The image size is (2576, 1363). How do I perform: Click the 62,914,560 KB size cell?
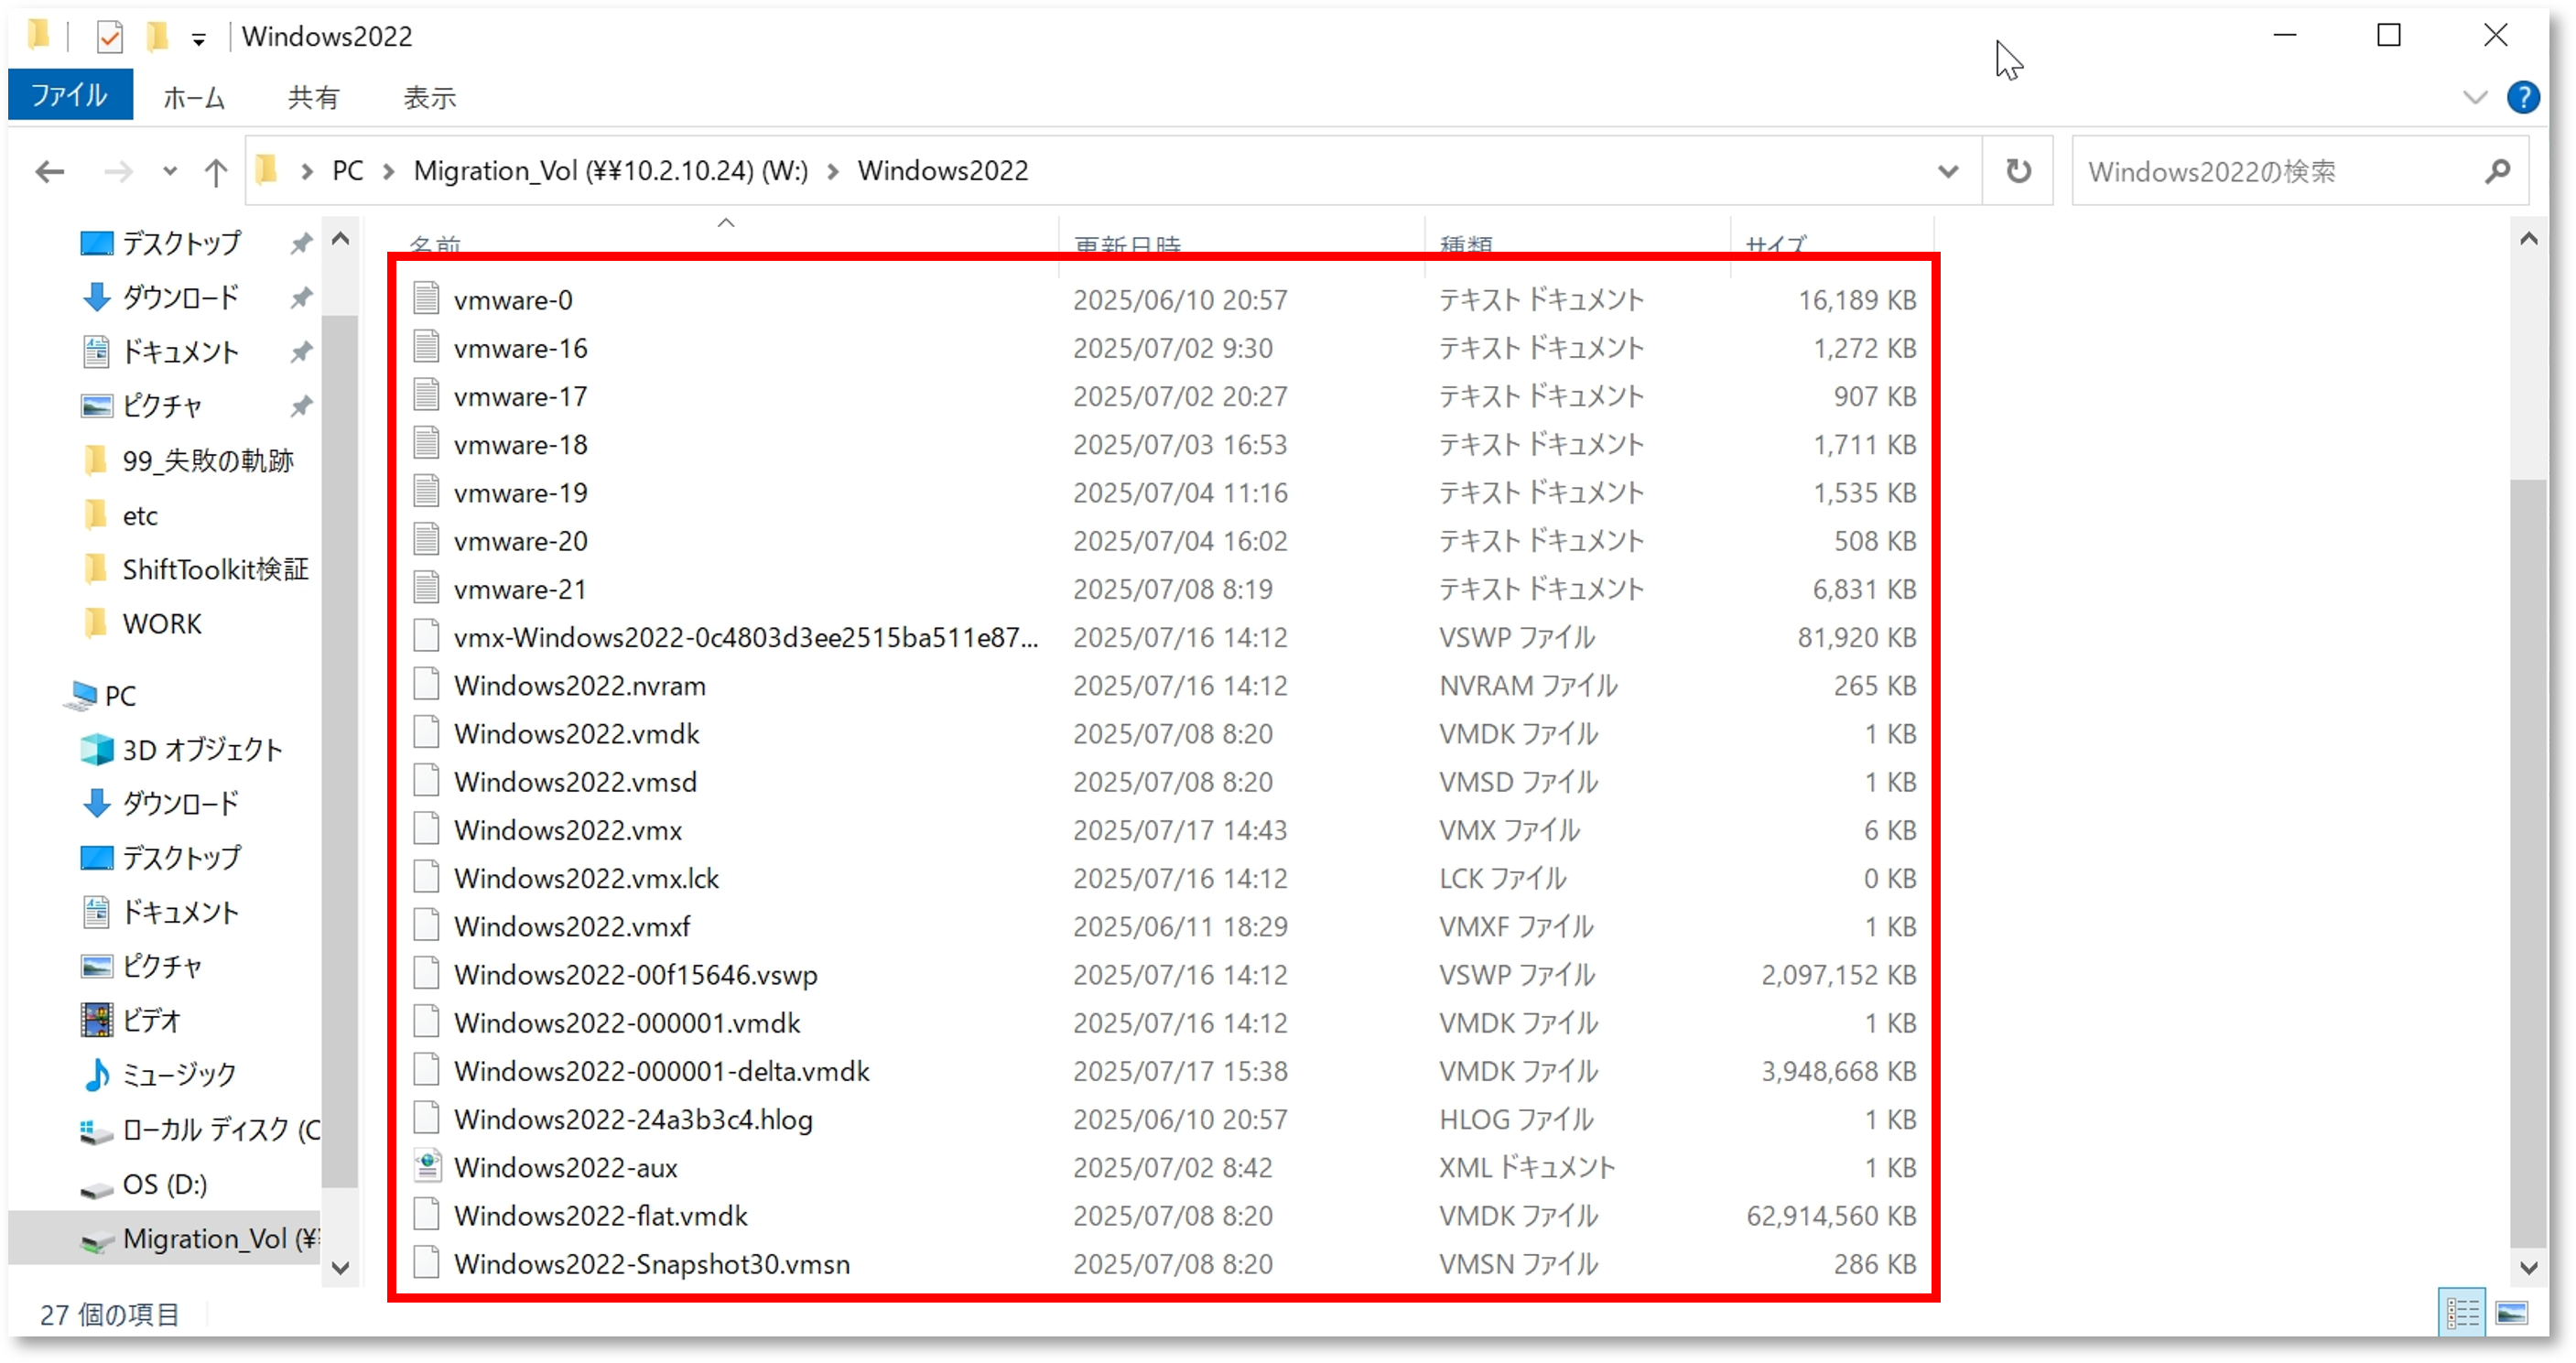point(1831,1215)
